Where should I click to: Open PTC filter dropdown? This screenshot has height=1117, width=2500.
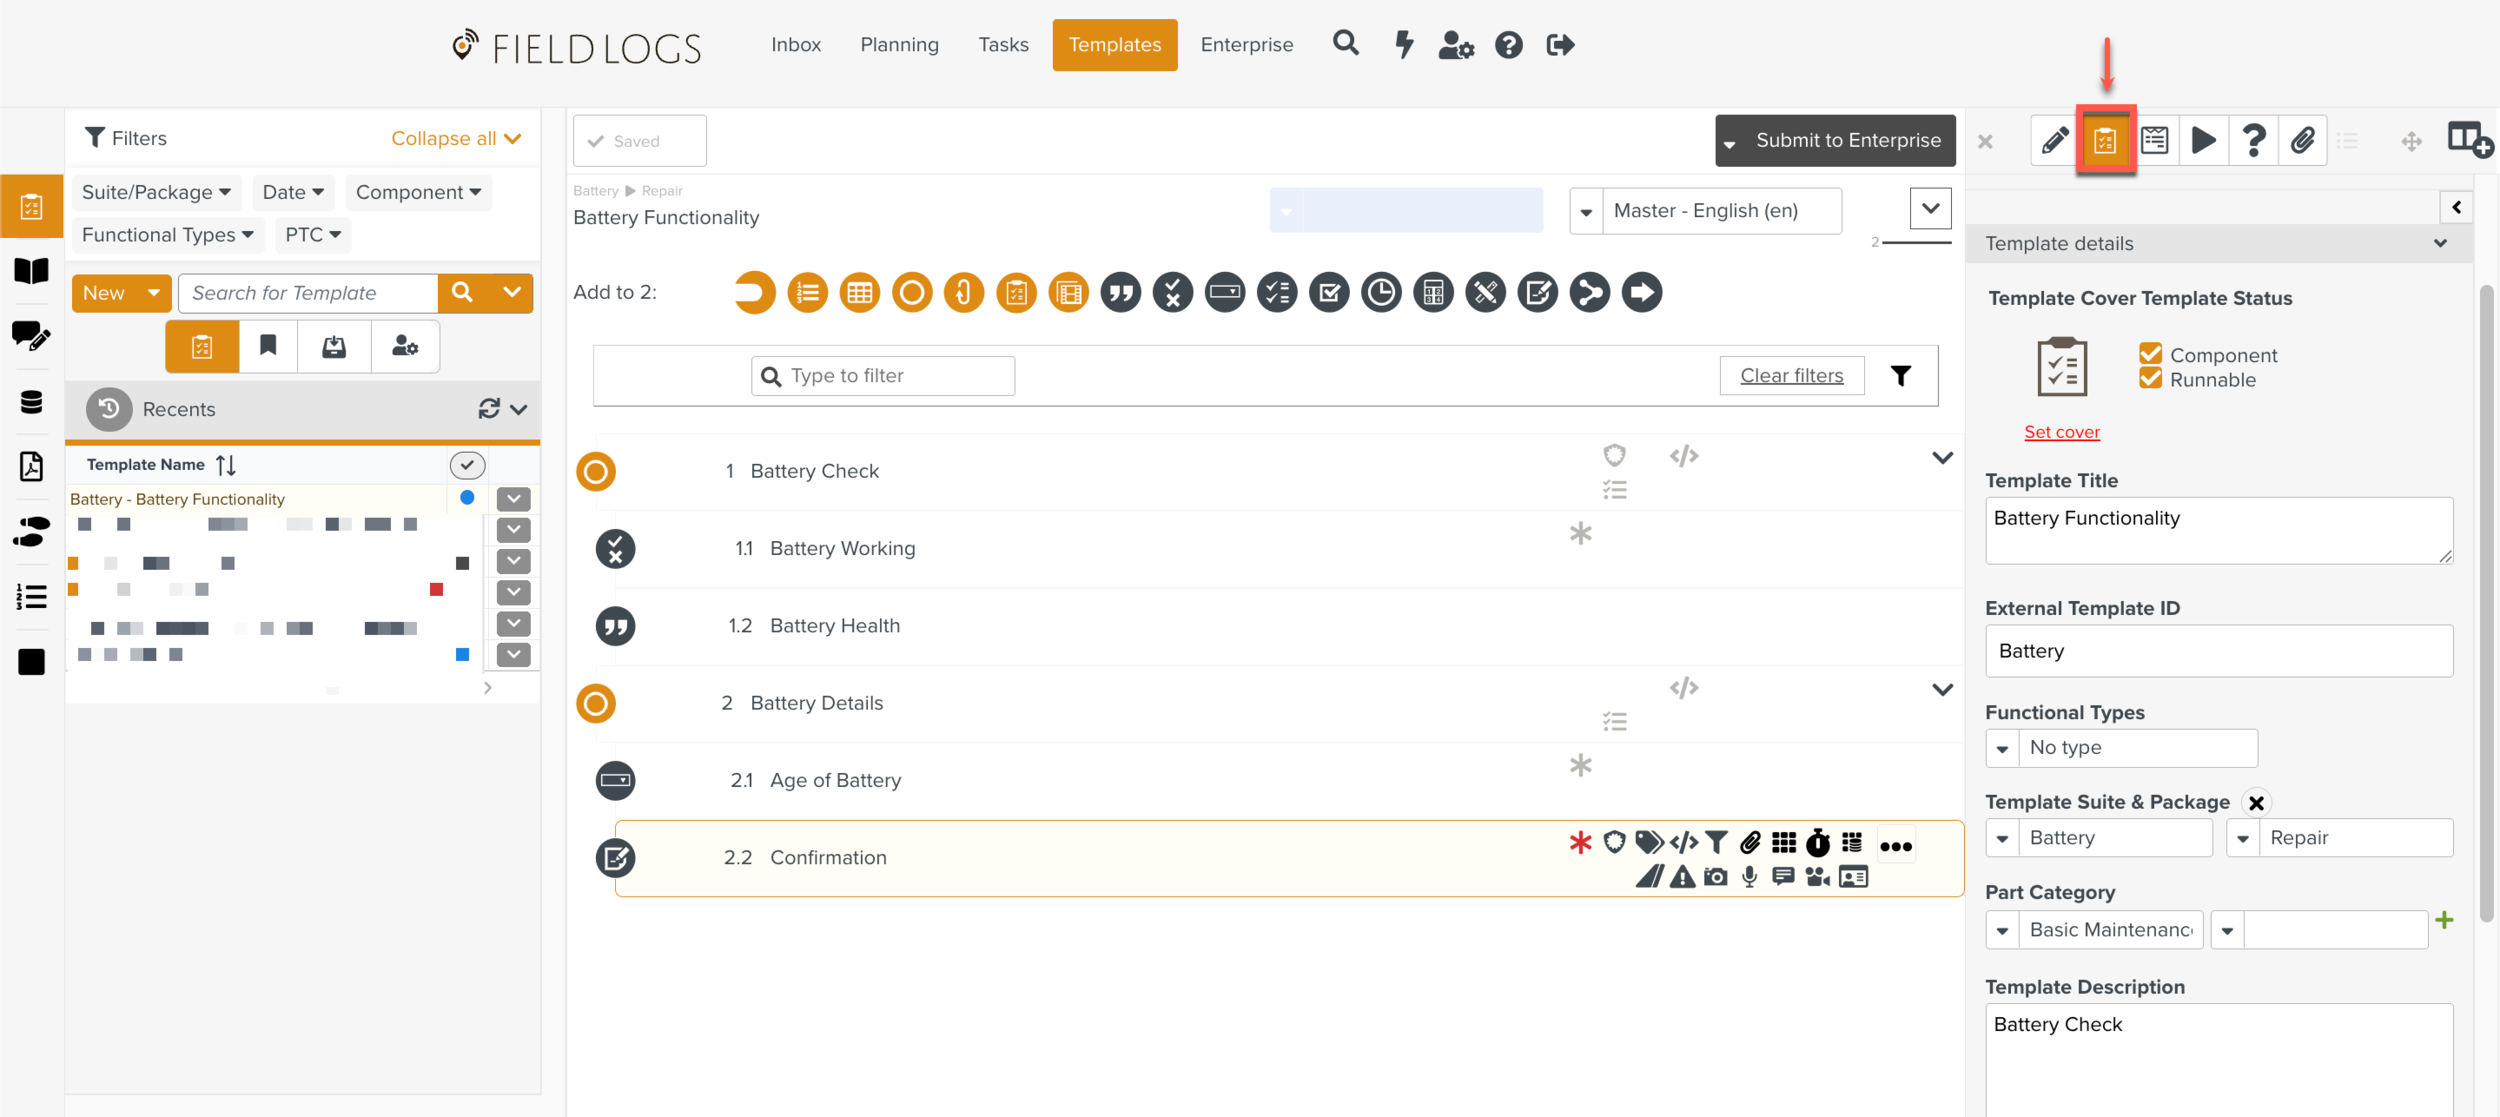(313, 235)
